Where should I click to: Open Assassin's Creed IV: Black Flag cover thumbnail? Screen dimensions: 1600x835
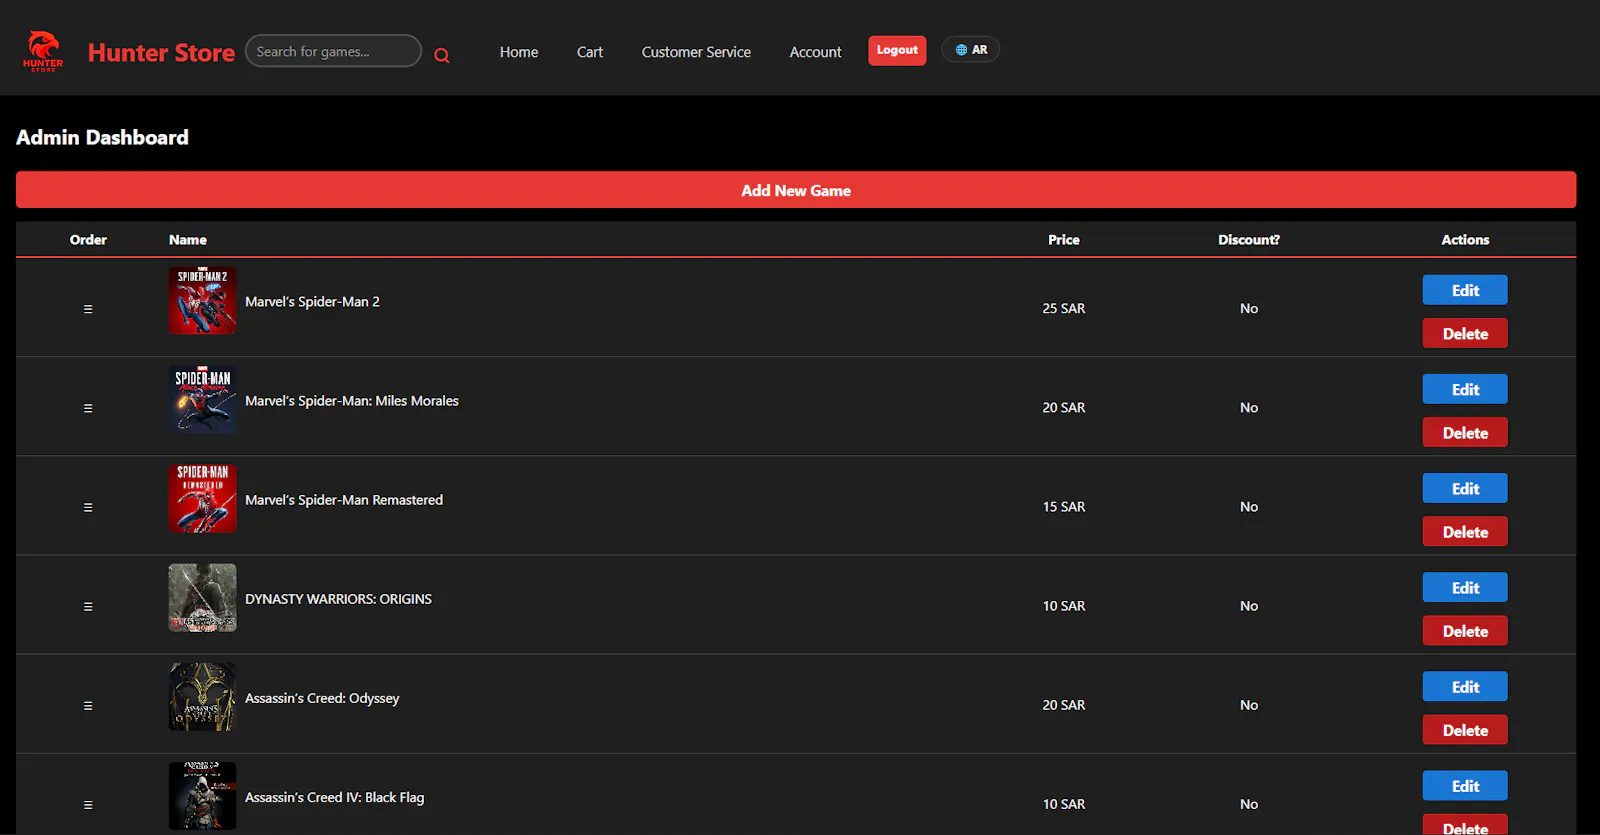click(203, 795)
